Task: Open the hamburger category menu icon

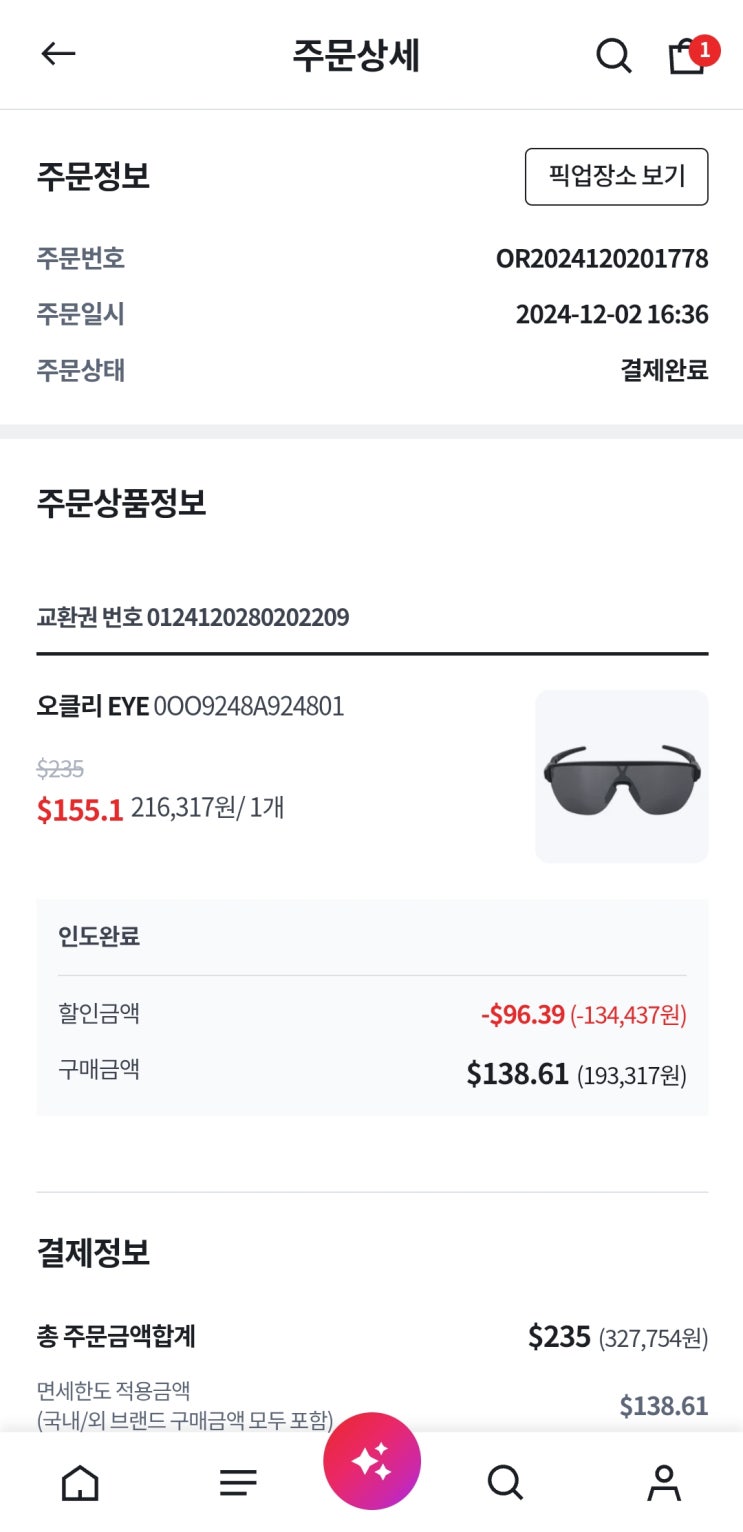Action: click(238, 1482)
